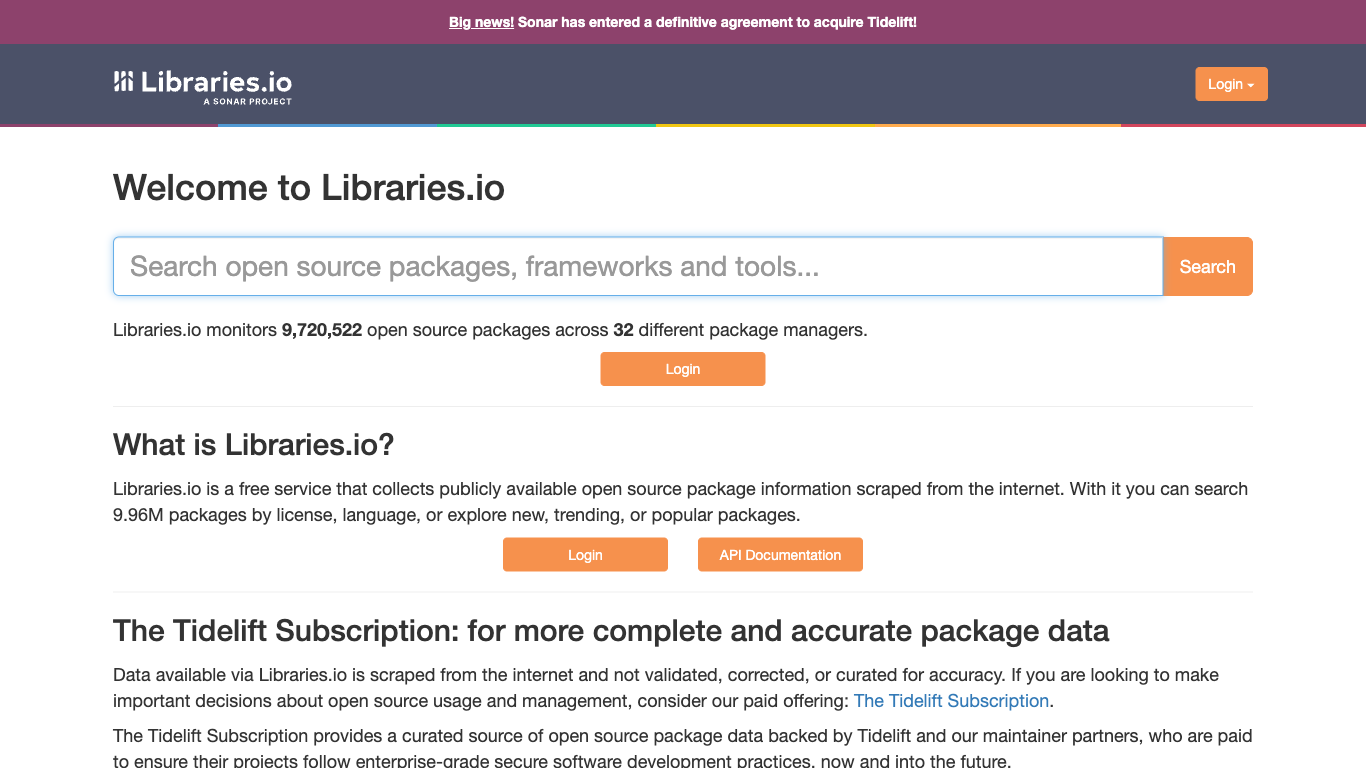The height and width of the screenshot is (768, 1366).
Task: Follow 'The Tidelift Subscription' link
Action: click(951, 701)
